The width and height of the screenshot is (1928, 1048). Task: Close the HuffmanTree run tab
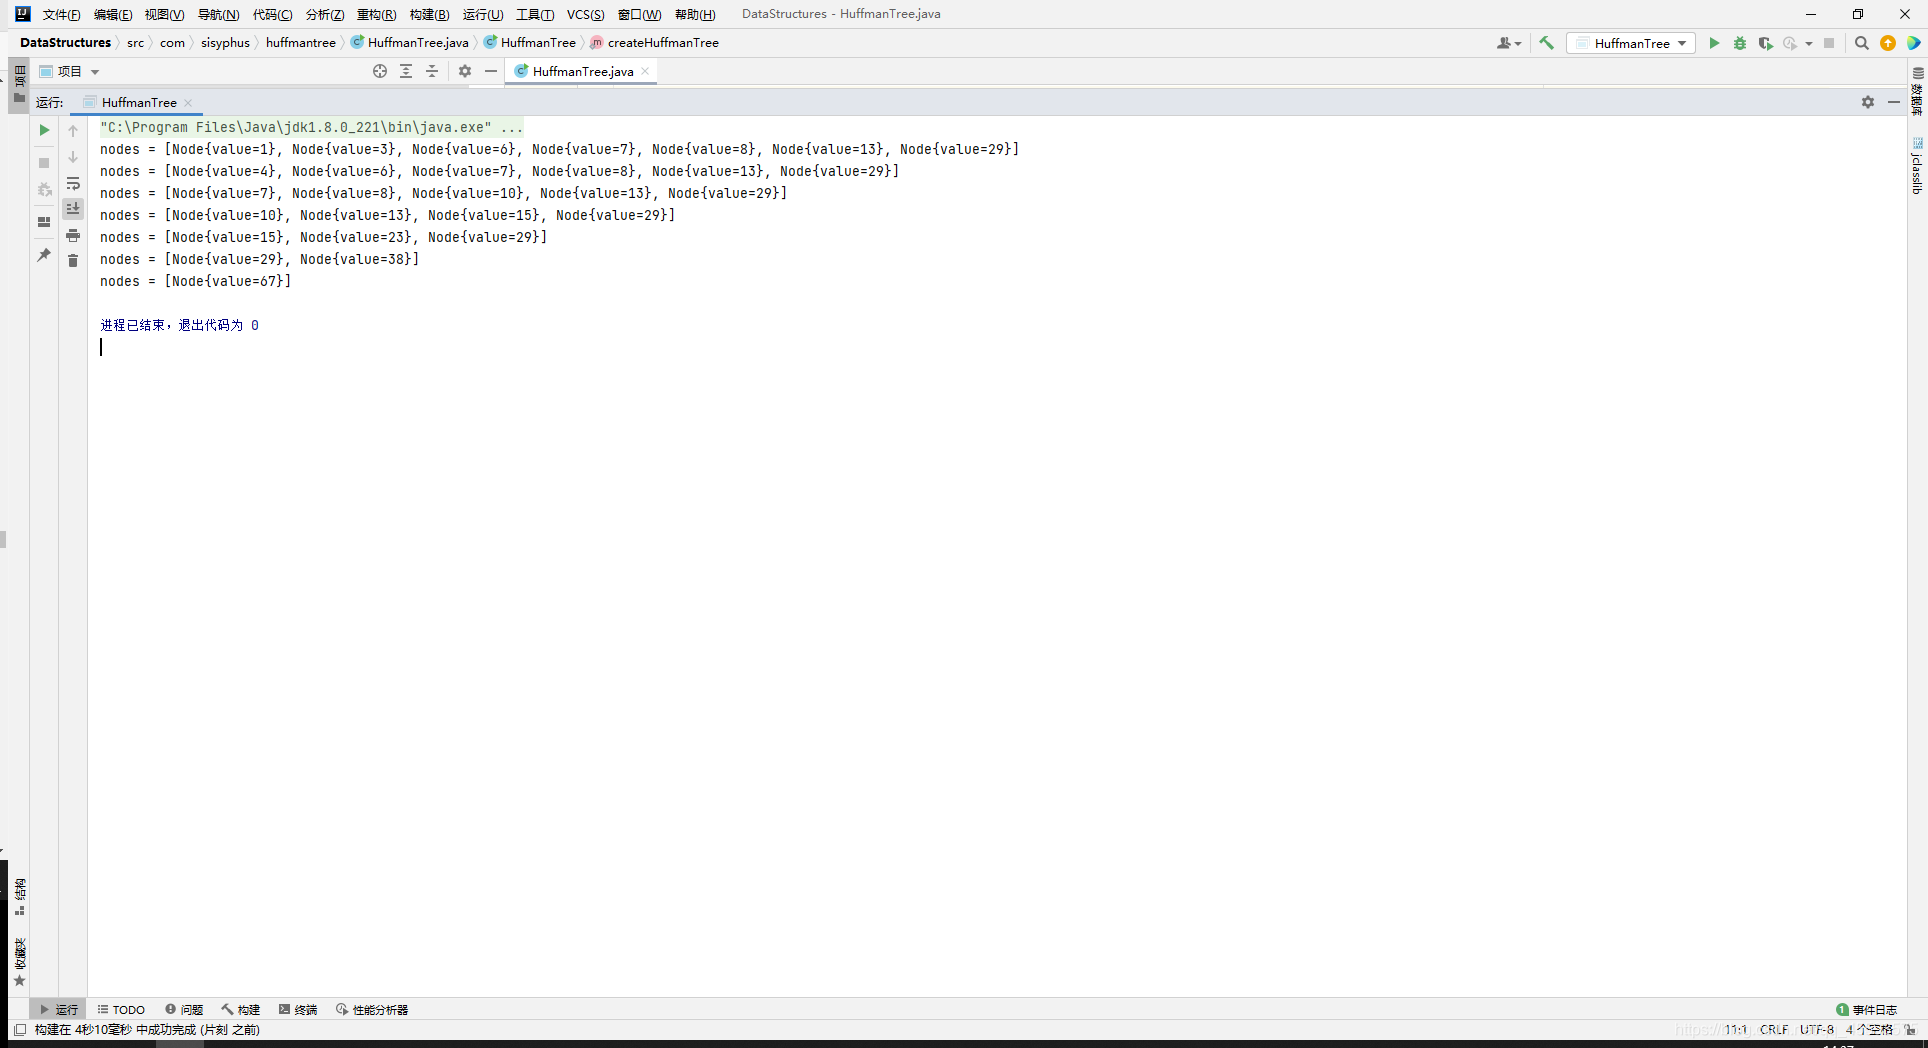pos(188,103)
